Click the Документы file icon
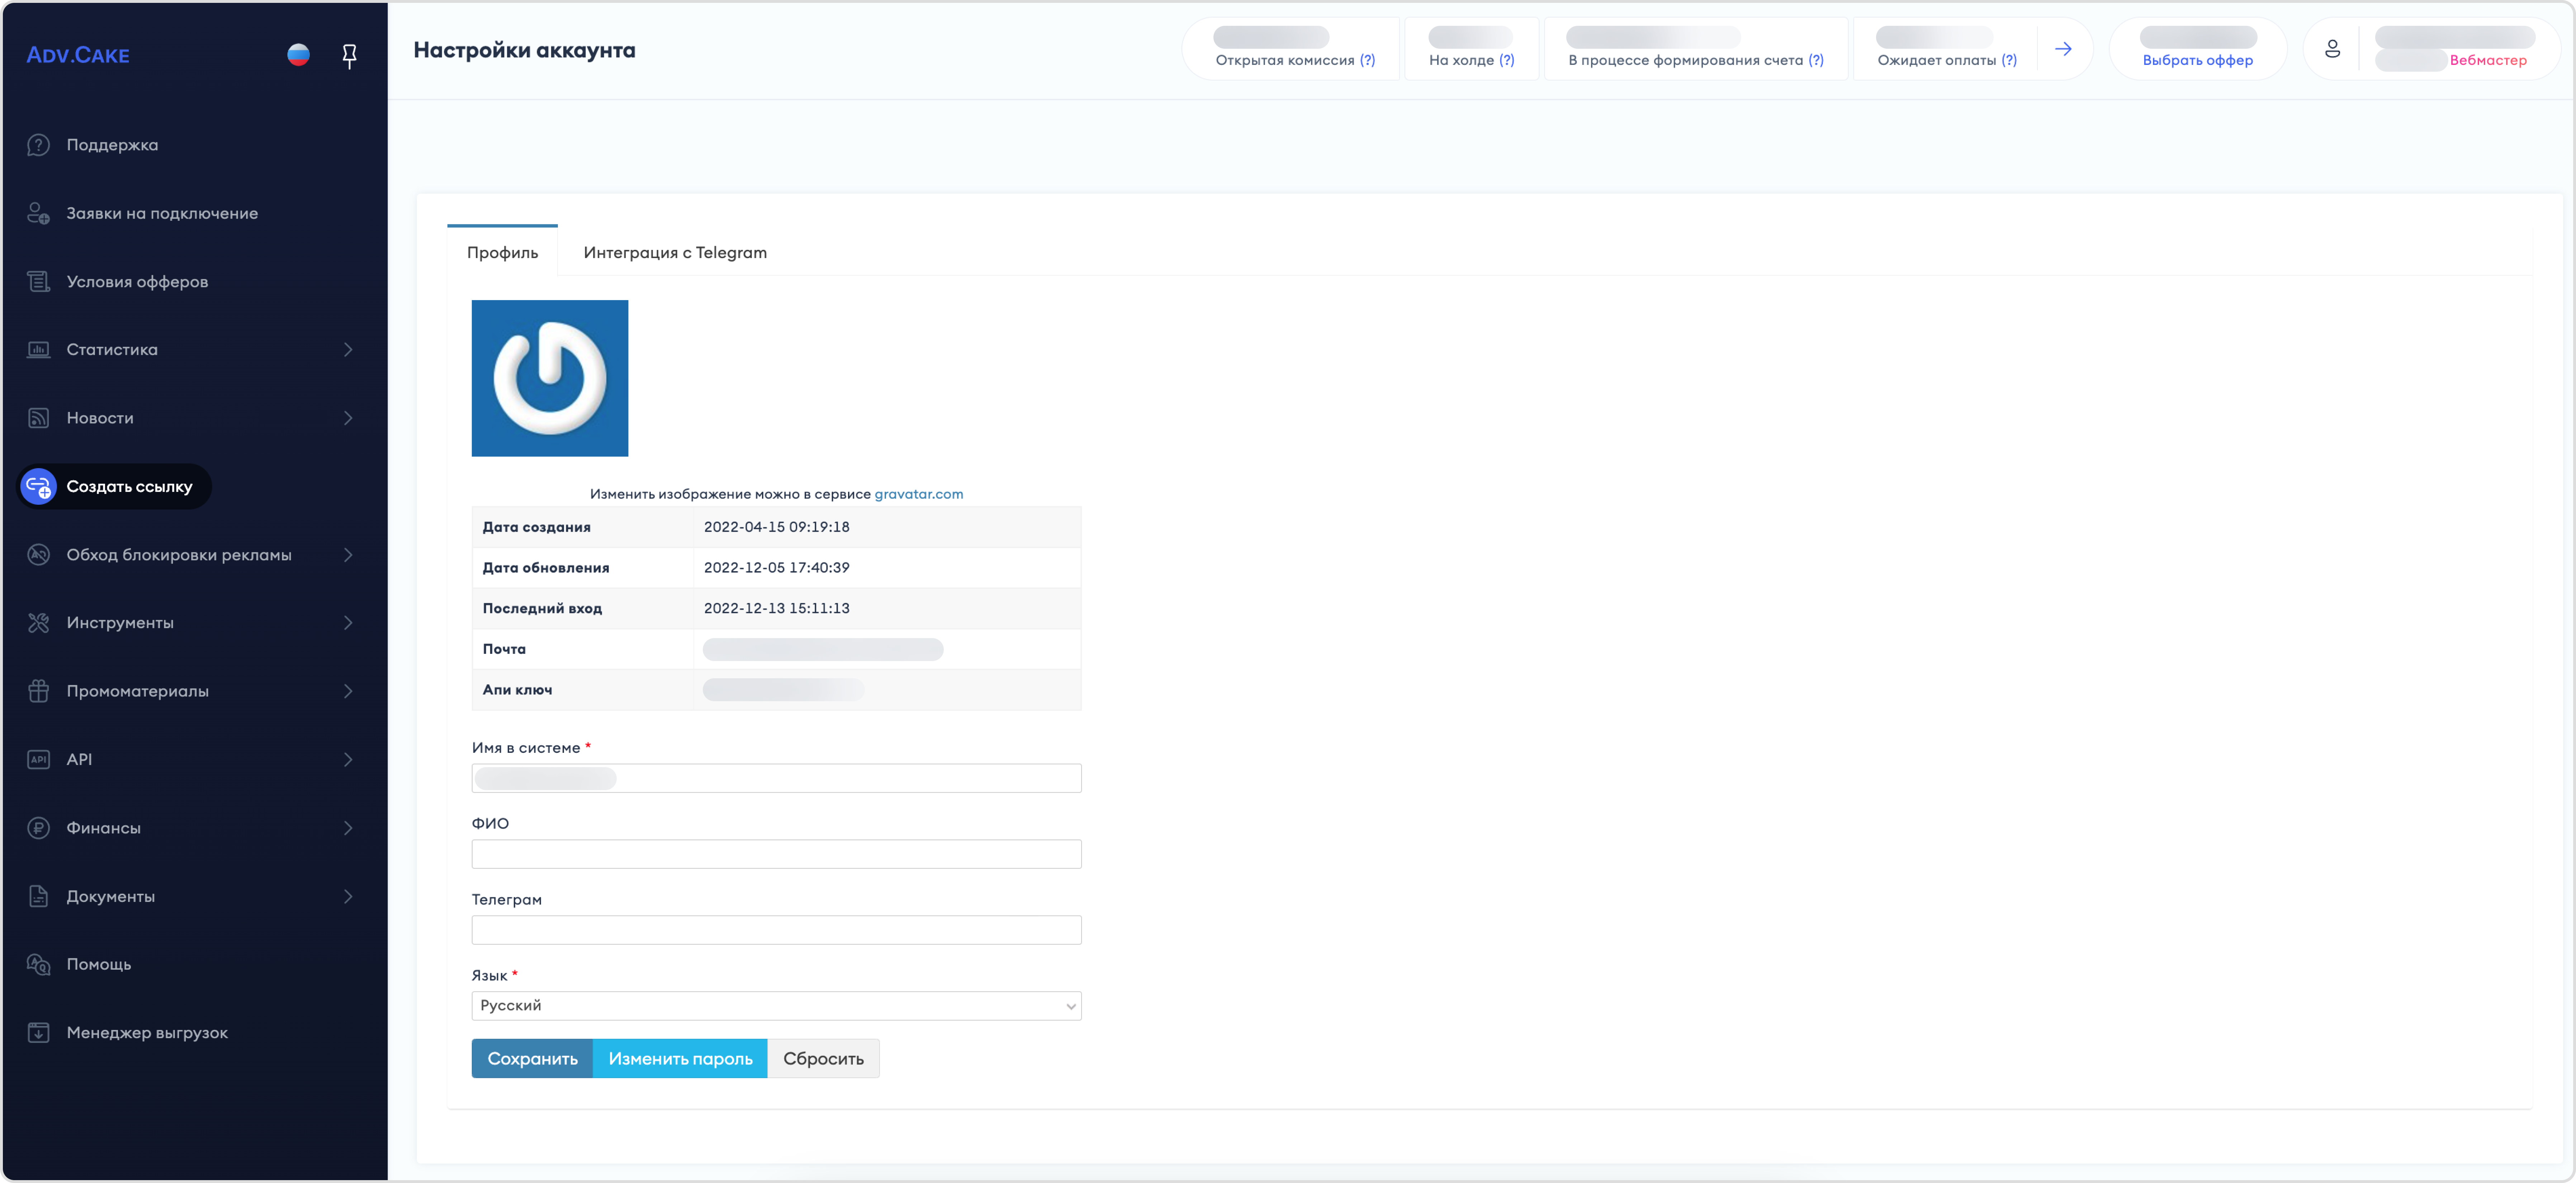Viewport: 2576px width, 1183px height. 38,896
